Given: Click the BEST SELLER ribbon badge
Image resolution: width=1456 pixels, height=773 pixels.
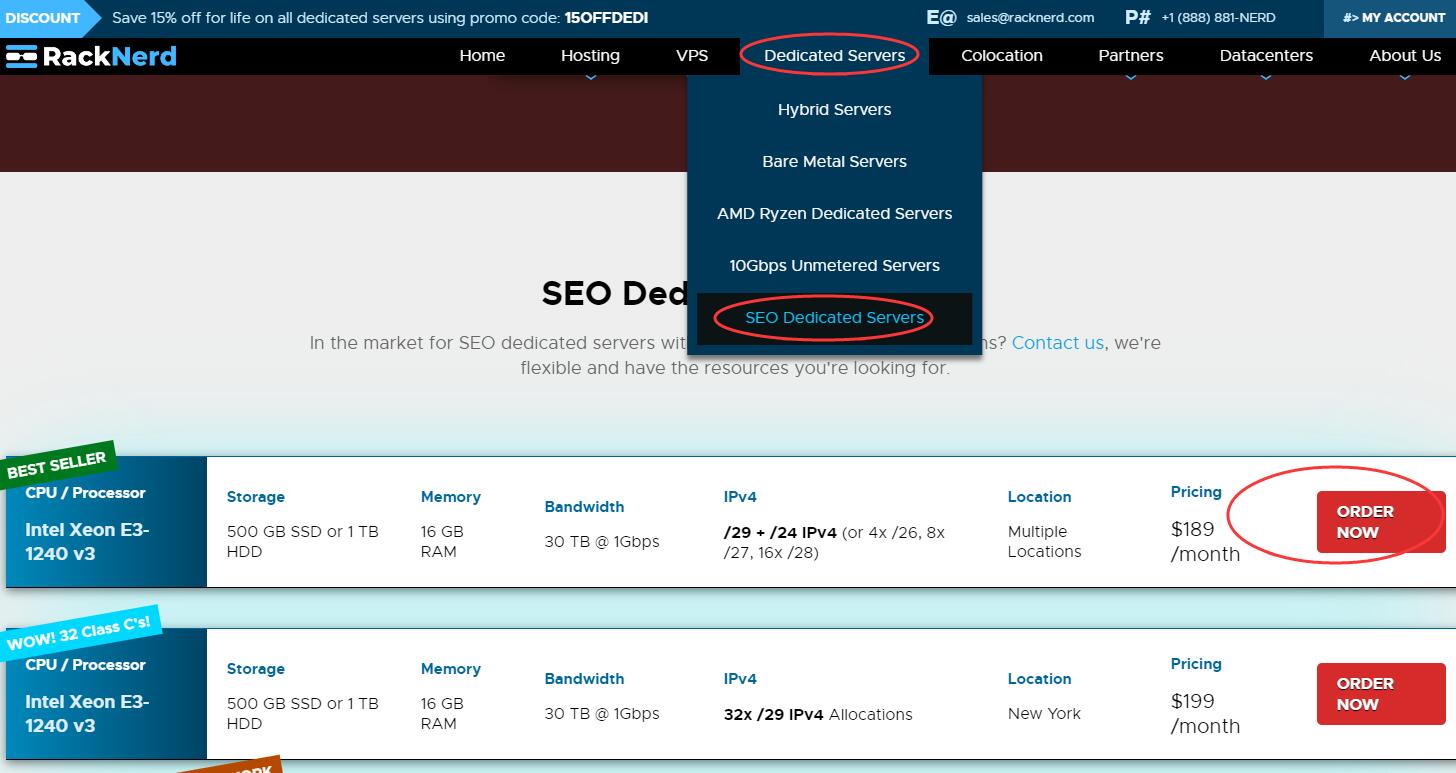Looking at the screenshot, I should (57, 465).
